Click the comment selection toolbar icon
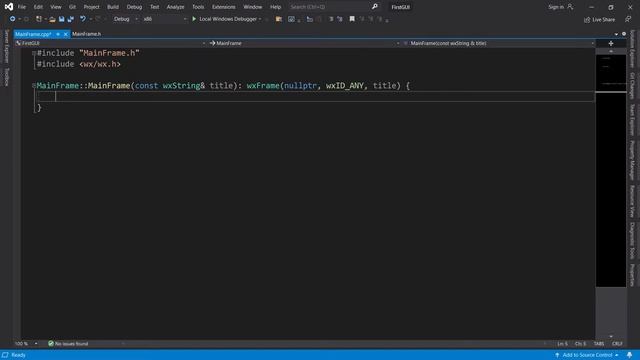The height and width of the screenshot is (360, 640). click(x=331, y=19)
